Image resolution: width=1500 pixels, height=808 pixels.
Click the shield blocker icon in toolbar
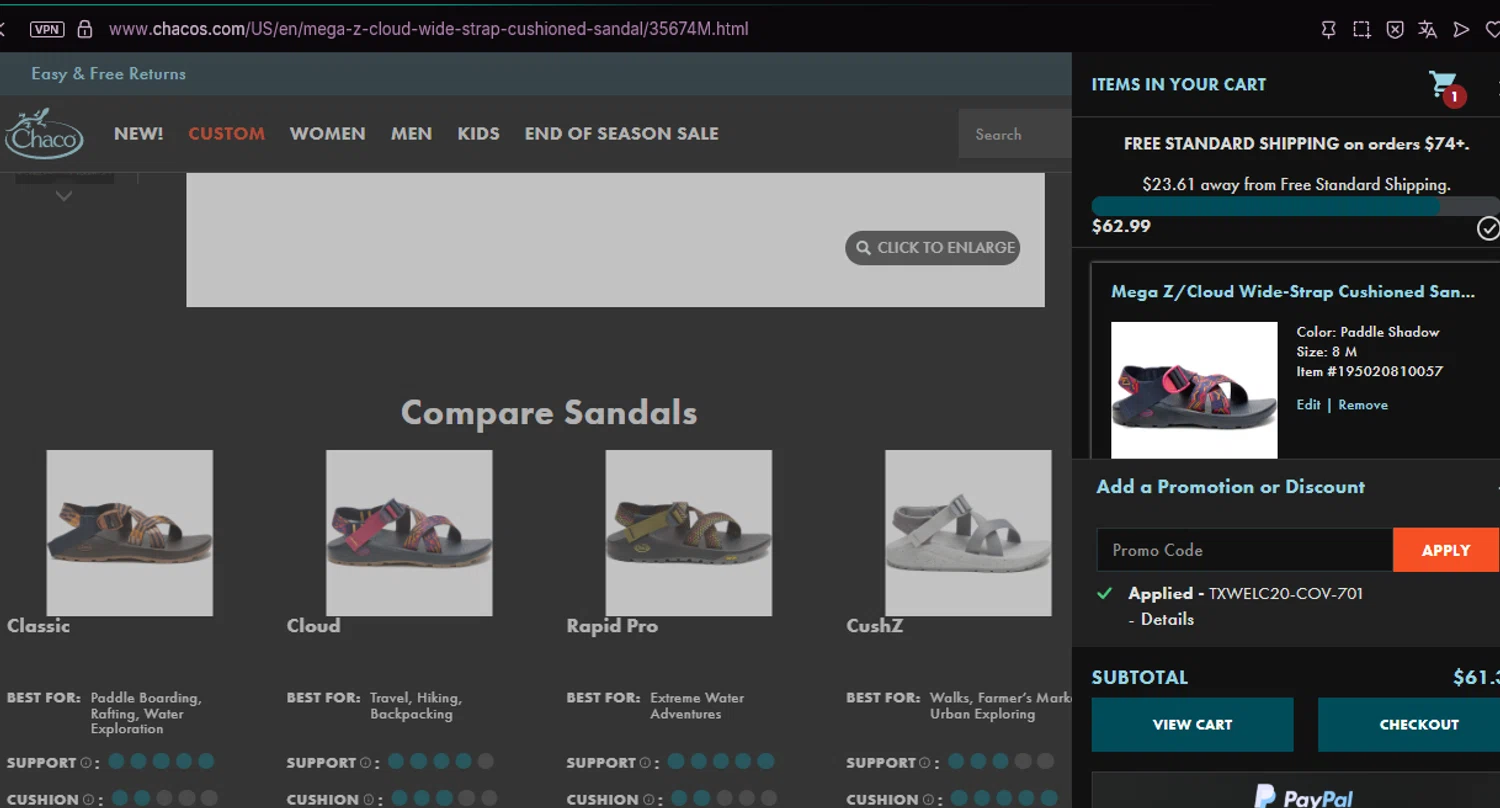click(x=1395, y=30)
